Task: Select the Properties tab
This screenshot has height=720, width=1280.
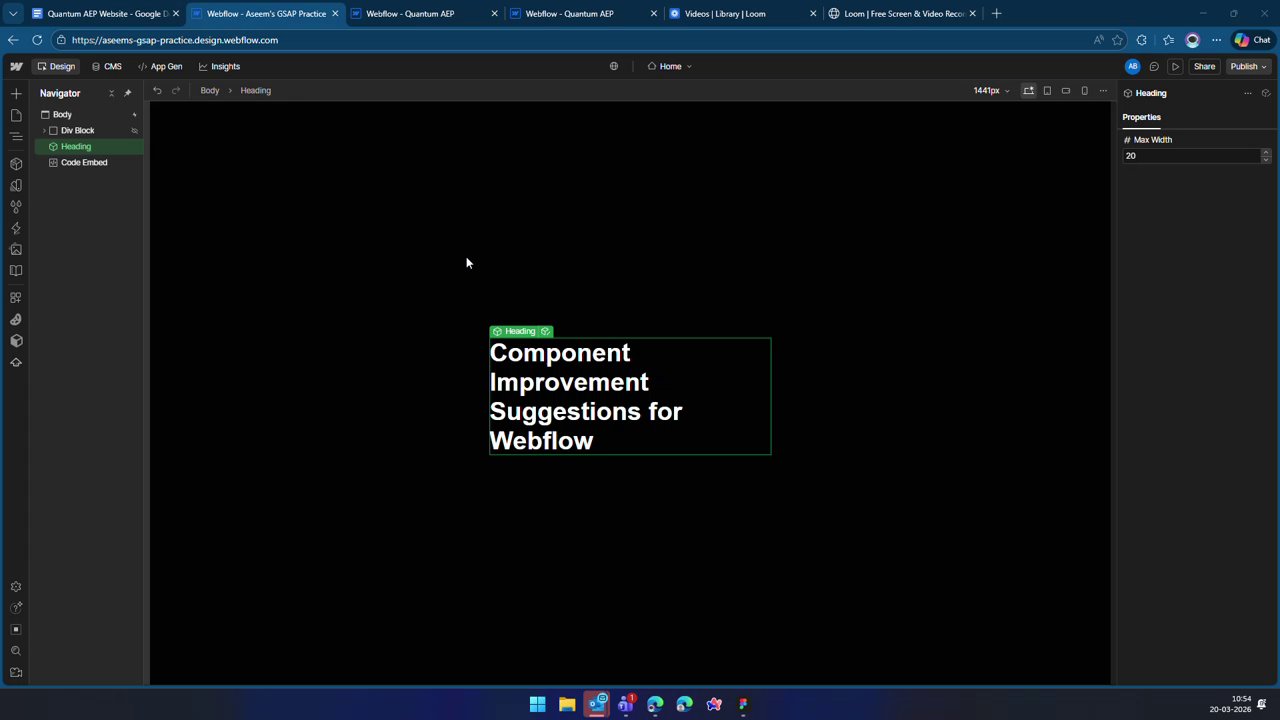Action: 1141,117
